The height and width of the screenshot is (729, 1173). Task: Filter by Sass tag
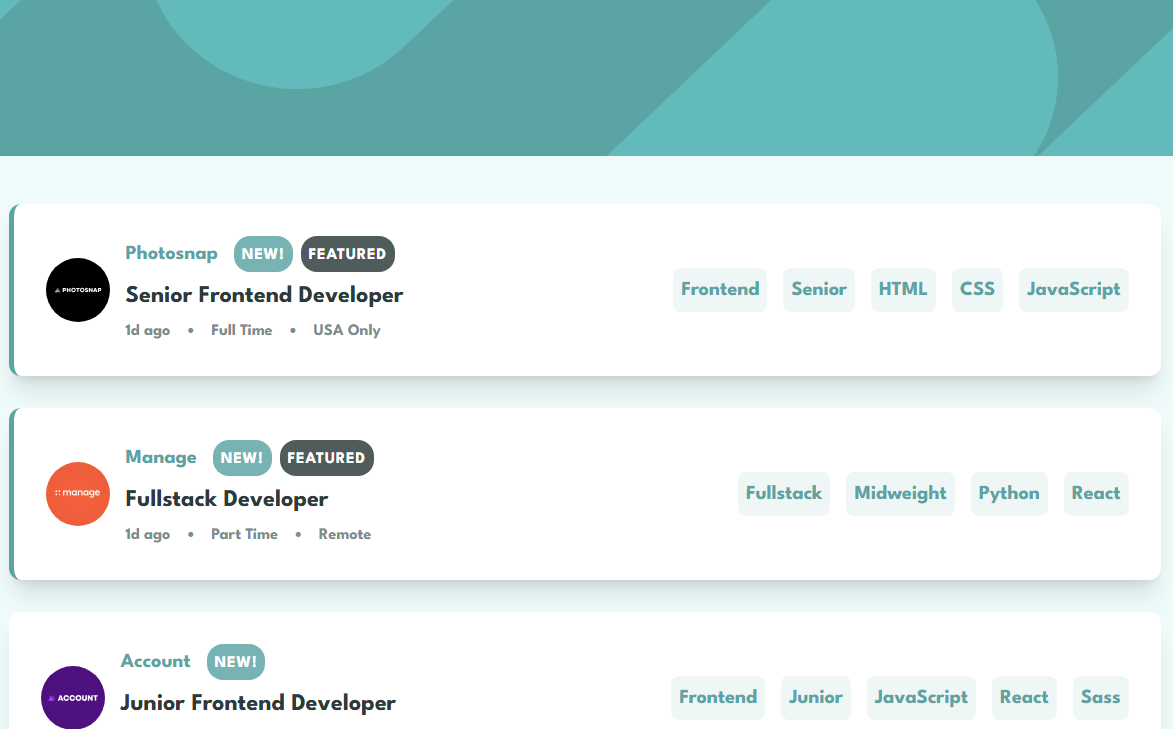1100,698
